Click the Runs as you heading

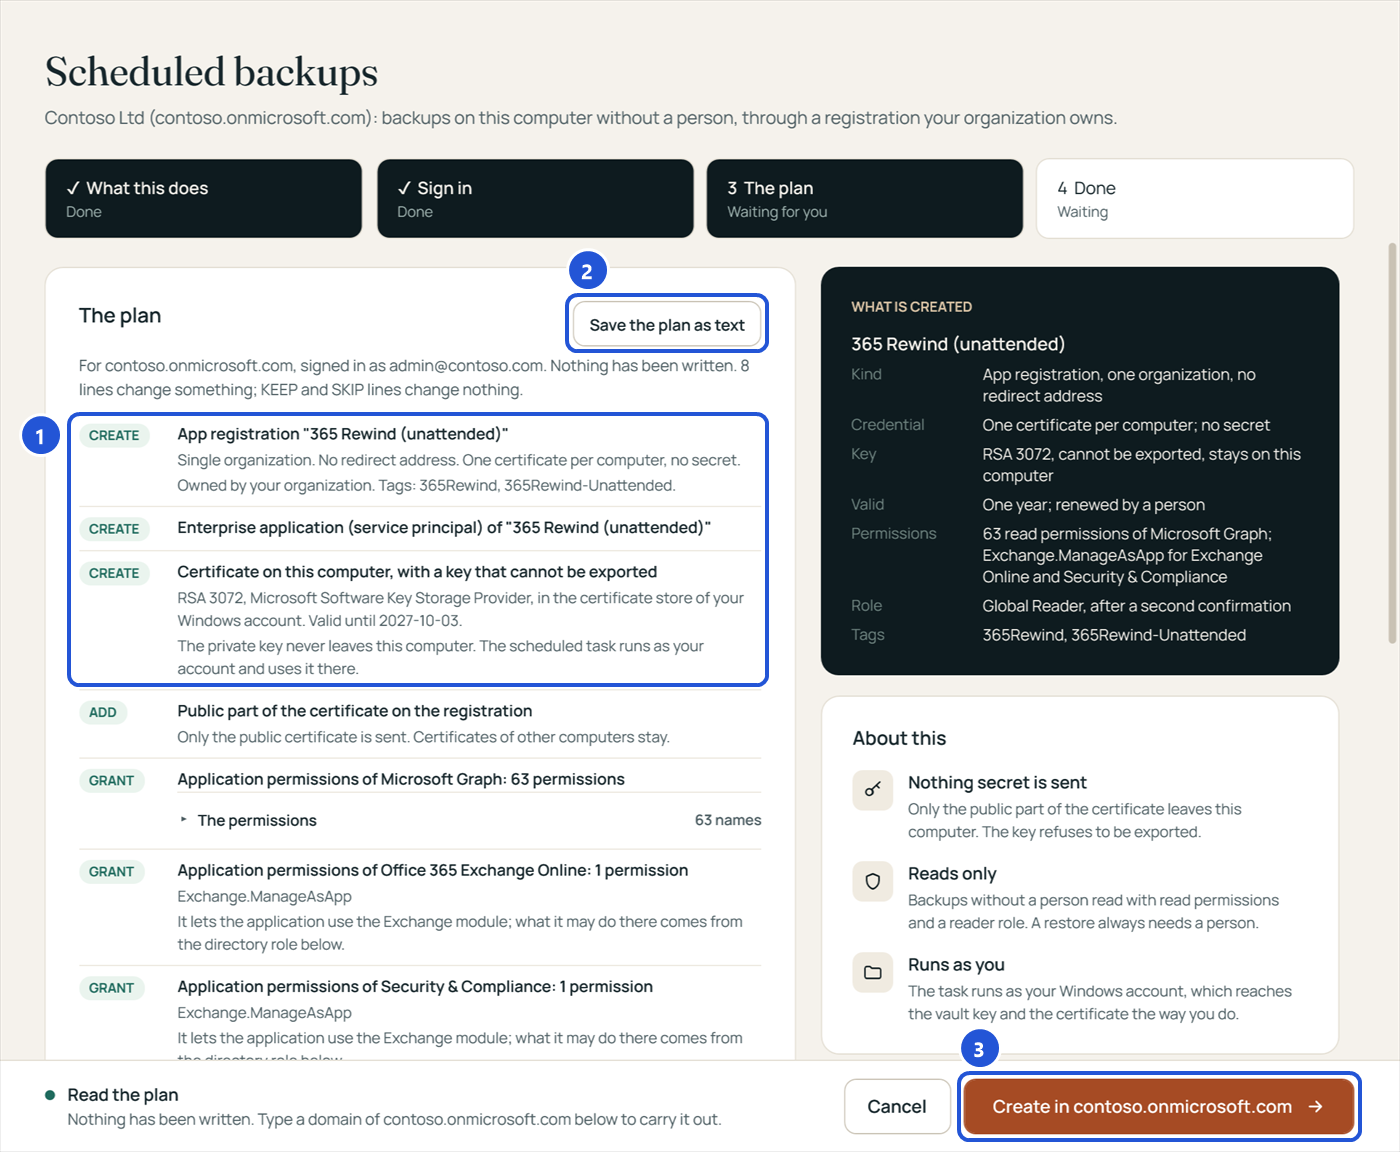click(956, 965)
